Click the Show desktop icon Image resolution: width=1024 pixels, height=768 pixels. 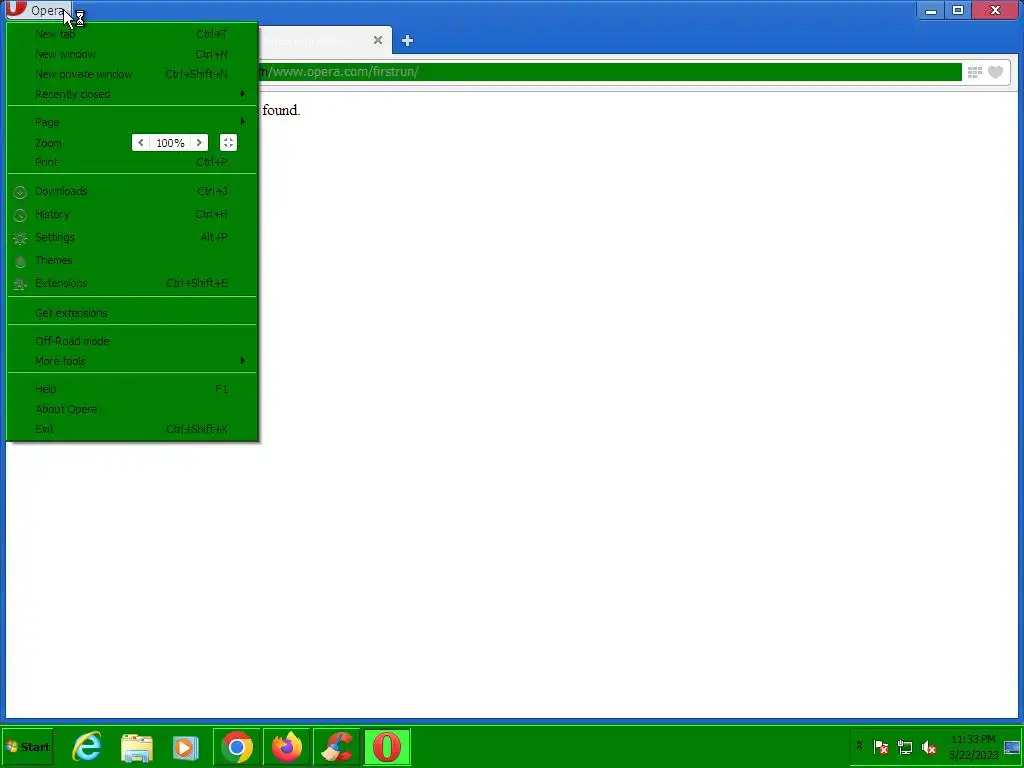[x=1013, y=747]
